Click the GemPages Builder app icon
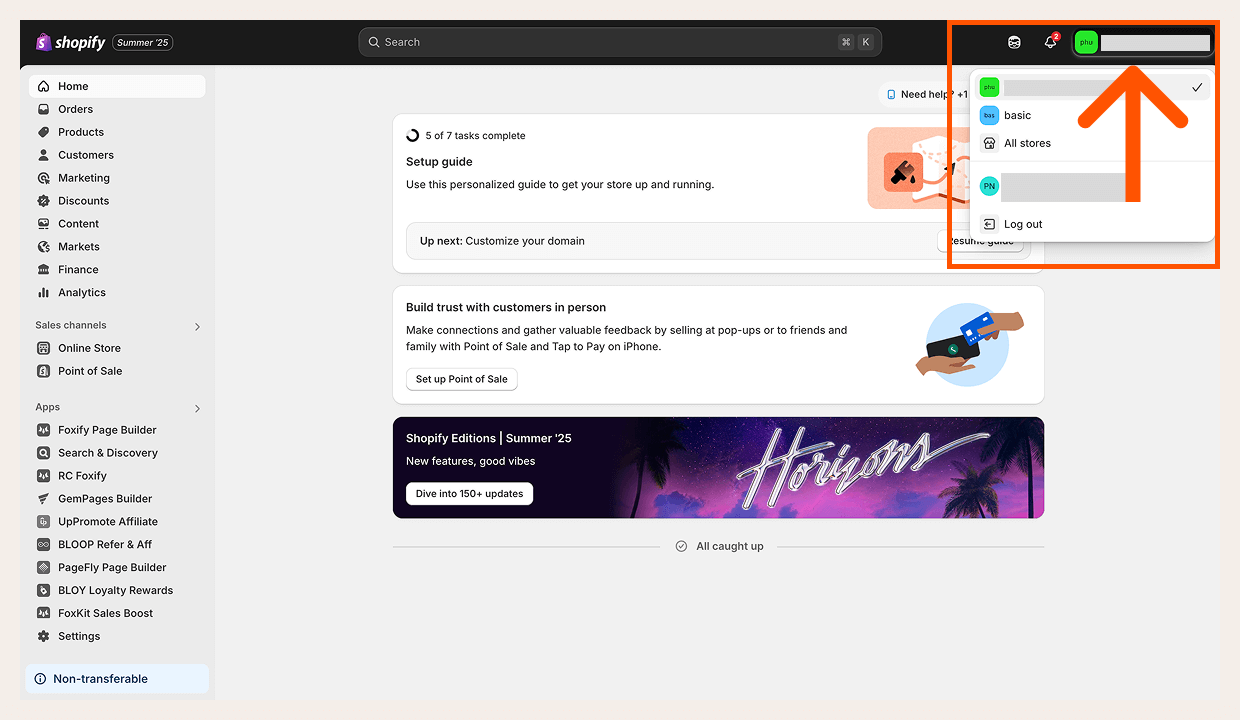This screenshot has width=1240, height=720. [43, 499]
